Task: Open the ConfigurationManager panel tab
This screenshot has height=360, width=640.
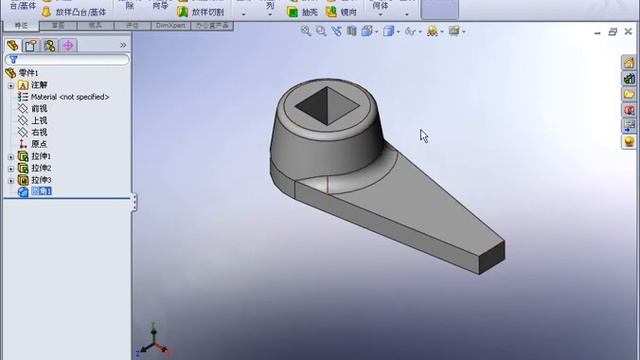Action: (50, 45)
